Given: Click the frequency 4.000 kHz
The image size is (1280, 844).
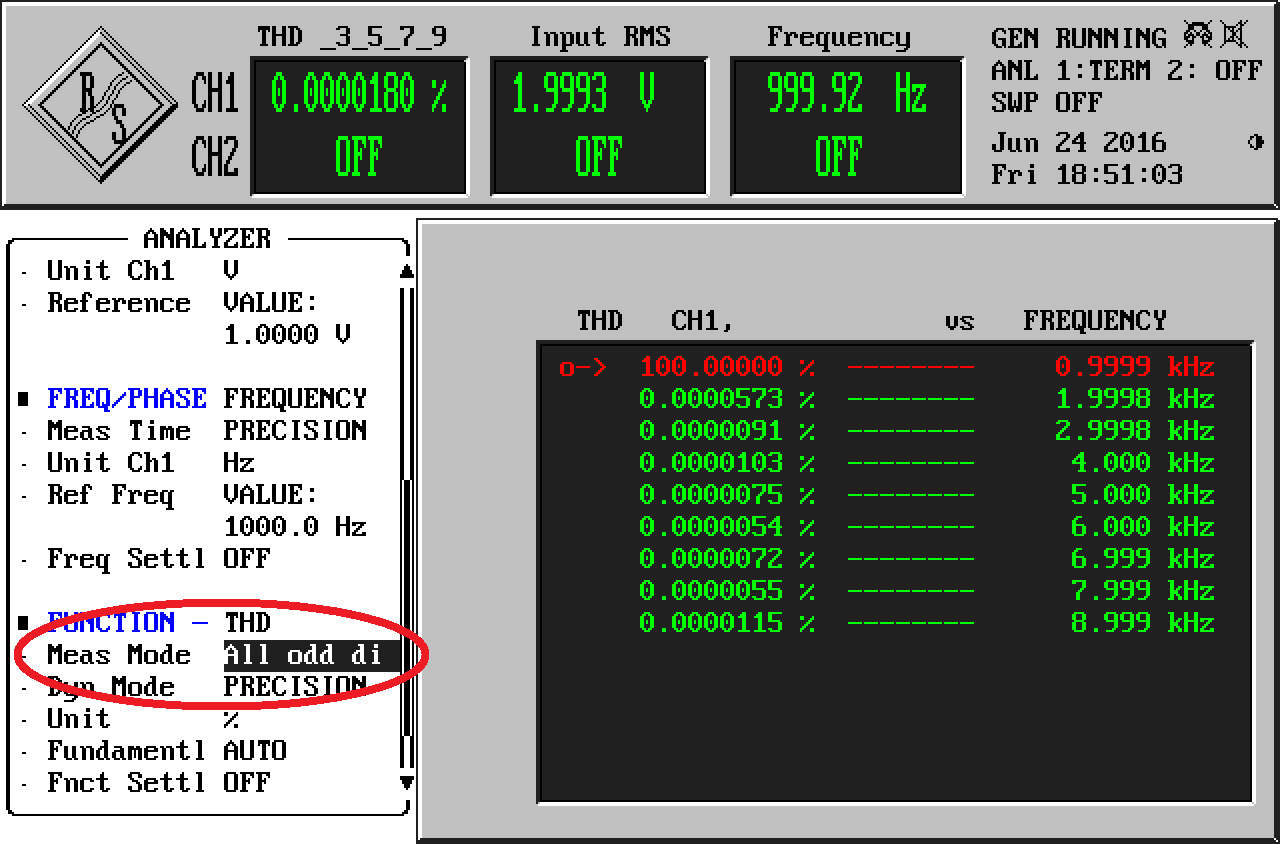Looking at the screenshot, I should [x=1143, y=463].
